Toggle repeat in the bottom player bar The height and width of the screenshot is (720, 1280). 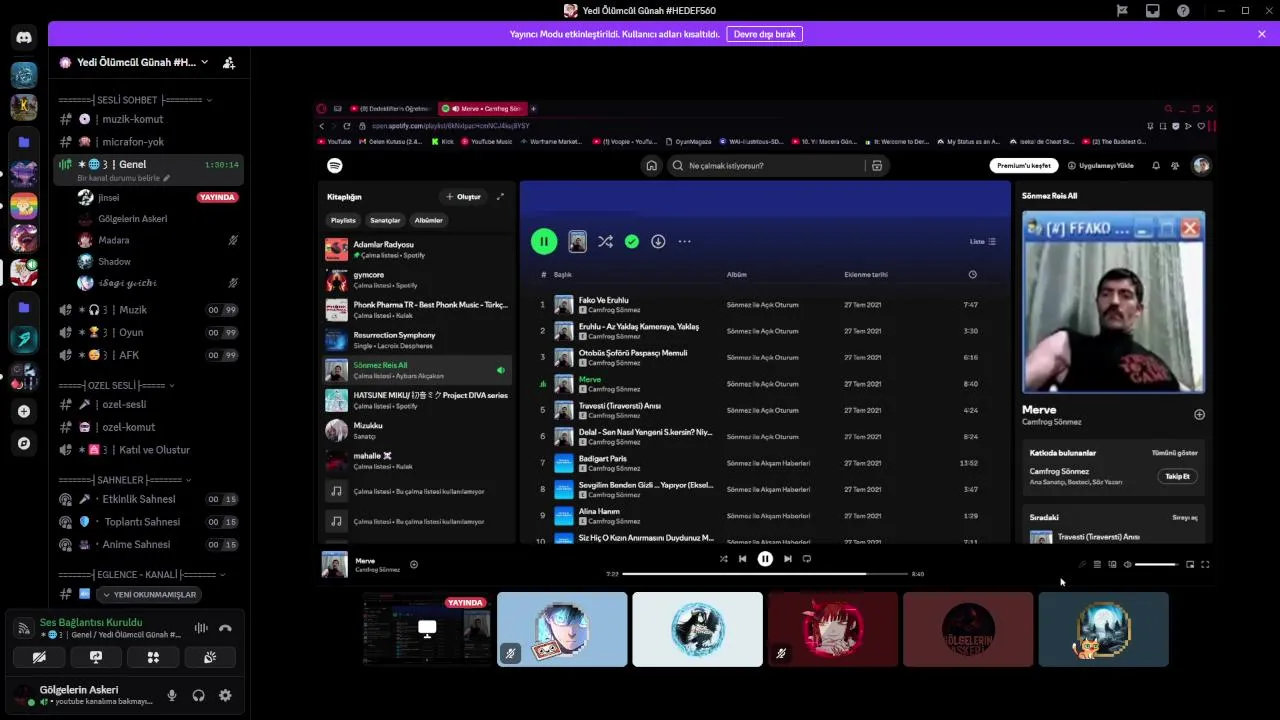(x=807, y=559)
